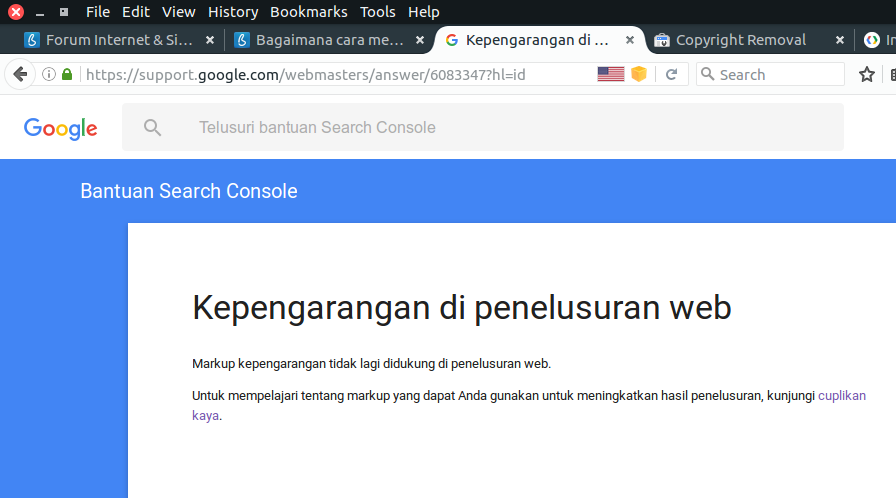
Task: Switch to the Copyright Removal tab
Action: pos(741,40)
